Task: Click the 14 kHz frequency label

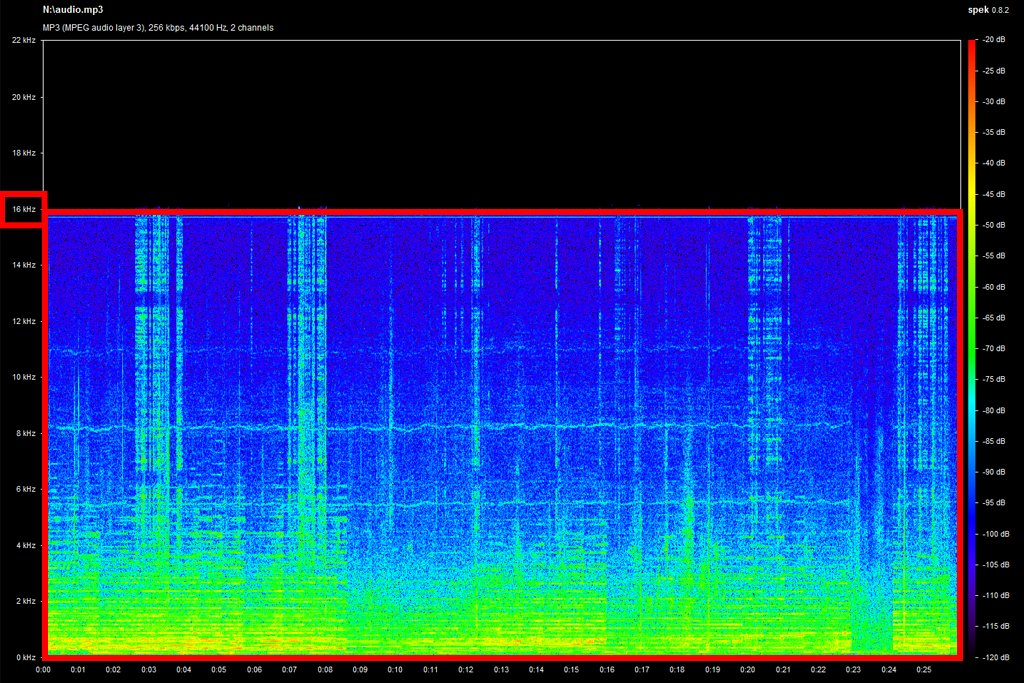Action: [x=24, y=265]
